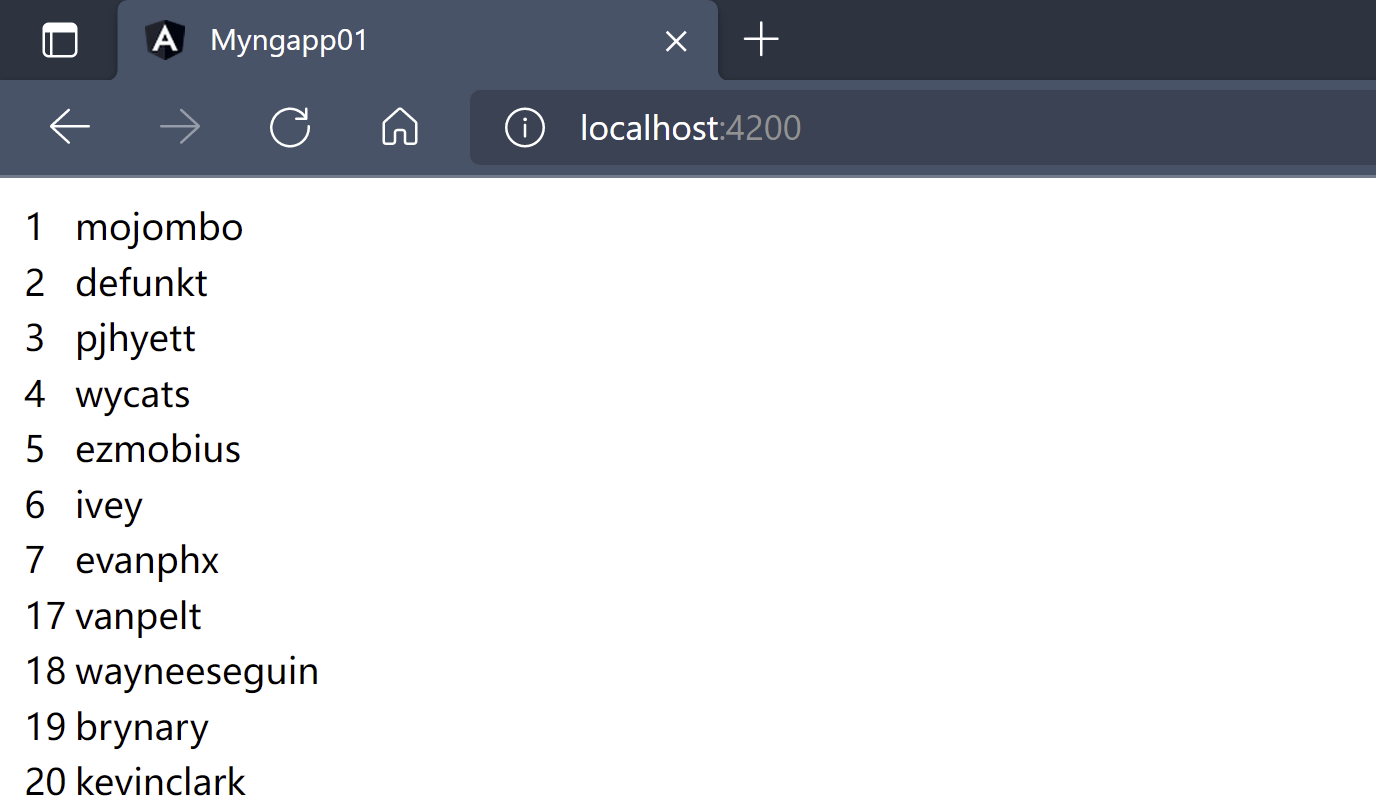This screenshot has height=802, width=1376.
Task: Click the disabled forward arrow button
Action: pyautogui.click(x=180, y=128)
